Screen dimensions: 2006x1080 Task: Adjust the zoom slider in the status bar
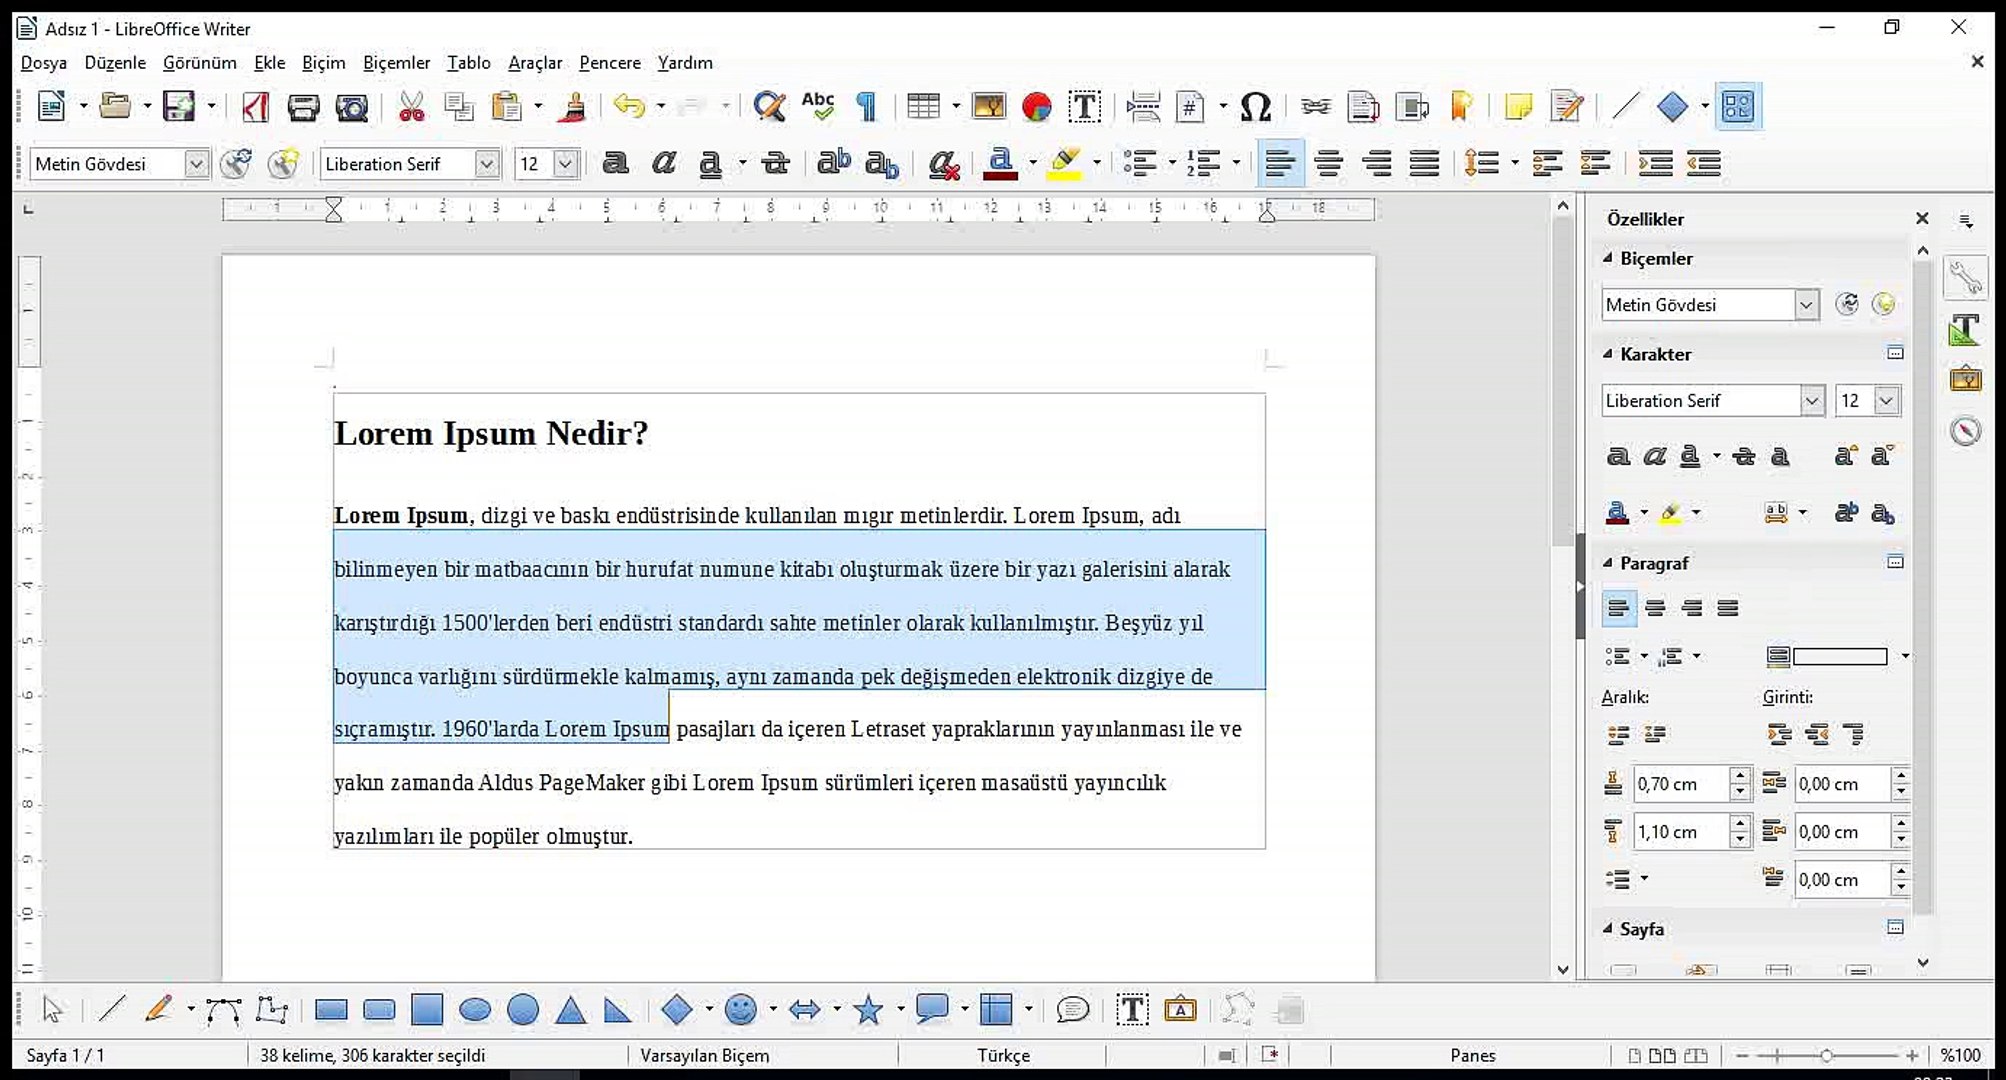[1826, 1055]
